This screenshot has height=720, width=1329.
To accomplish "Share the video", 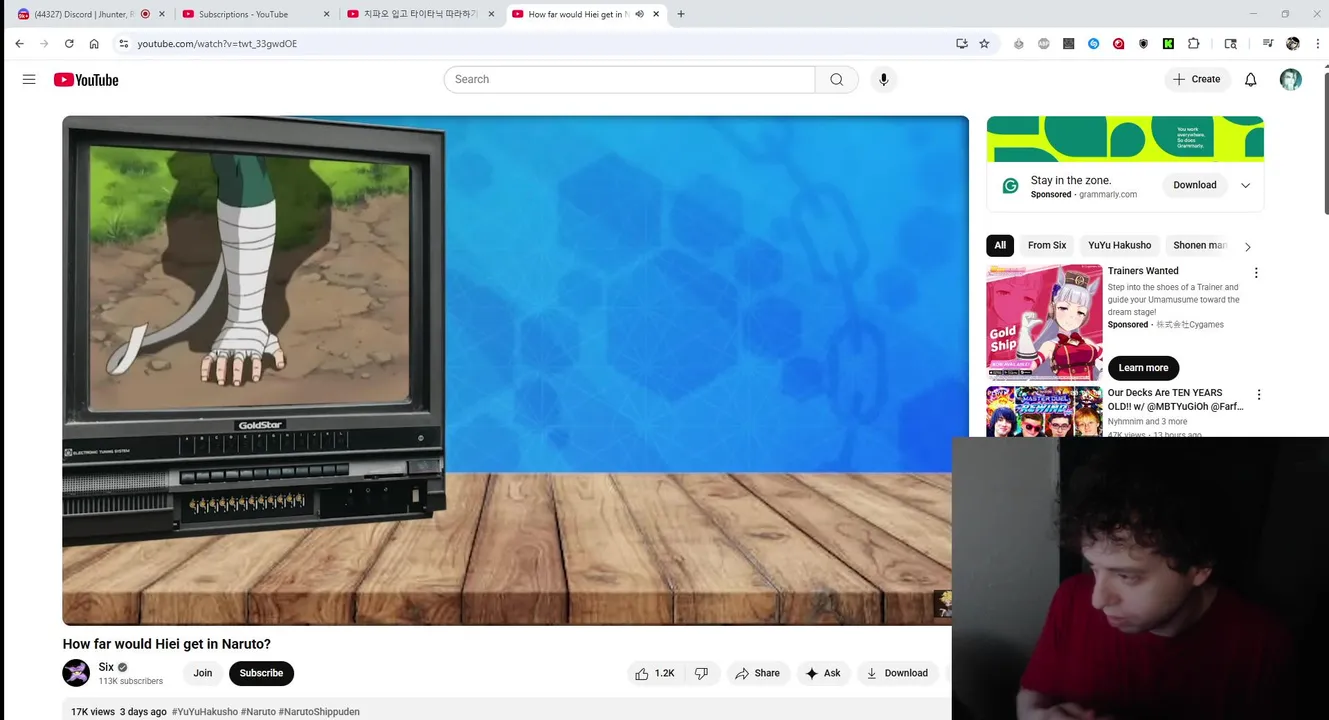I will tap(757, 673).
